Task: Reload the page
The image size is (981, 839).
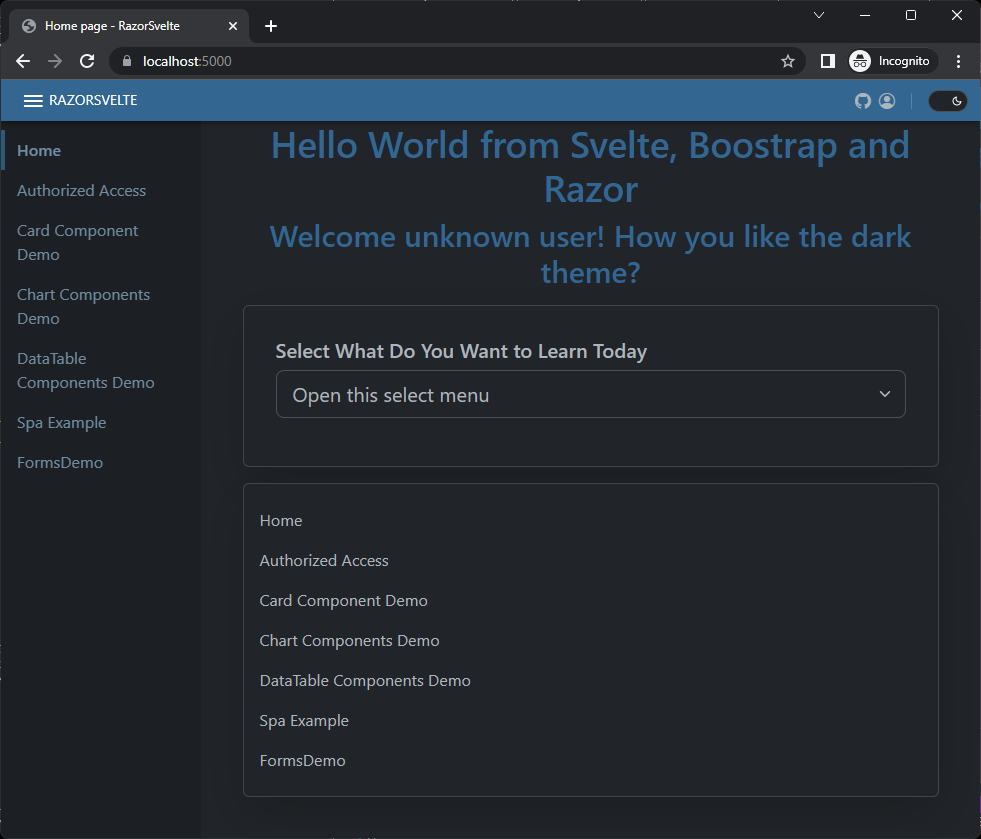Action: [x=87, y=61]
